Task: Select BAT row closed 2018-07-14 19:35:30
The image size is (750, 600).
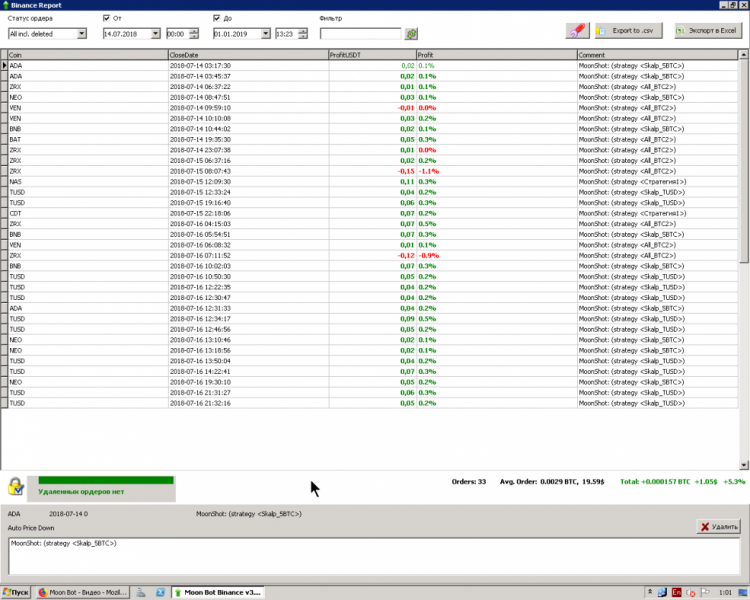Action: pos(369,140)
